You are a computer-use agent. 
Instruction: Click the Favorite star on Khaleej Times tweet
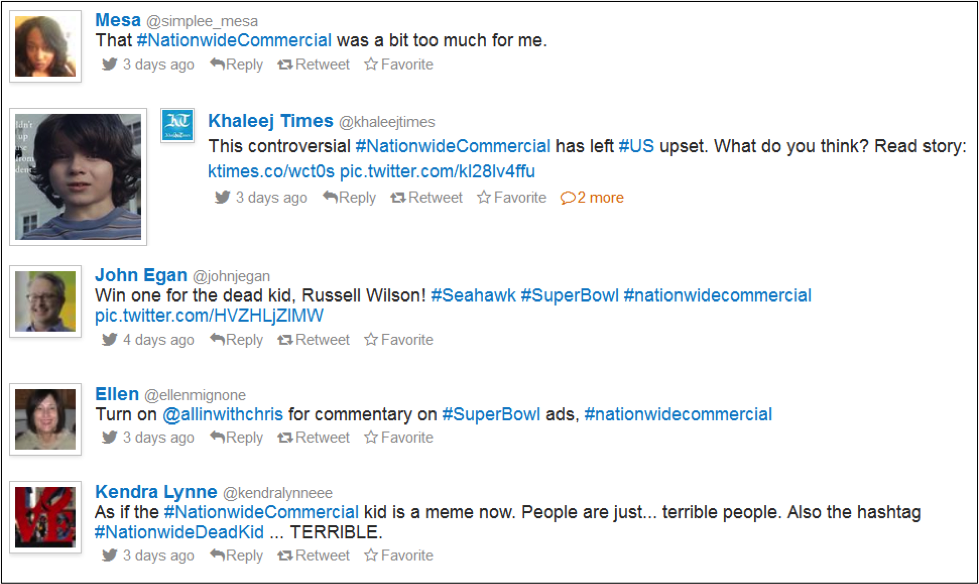pyautogui.click(x=484, y=198)
